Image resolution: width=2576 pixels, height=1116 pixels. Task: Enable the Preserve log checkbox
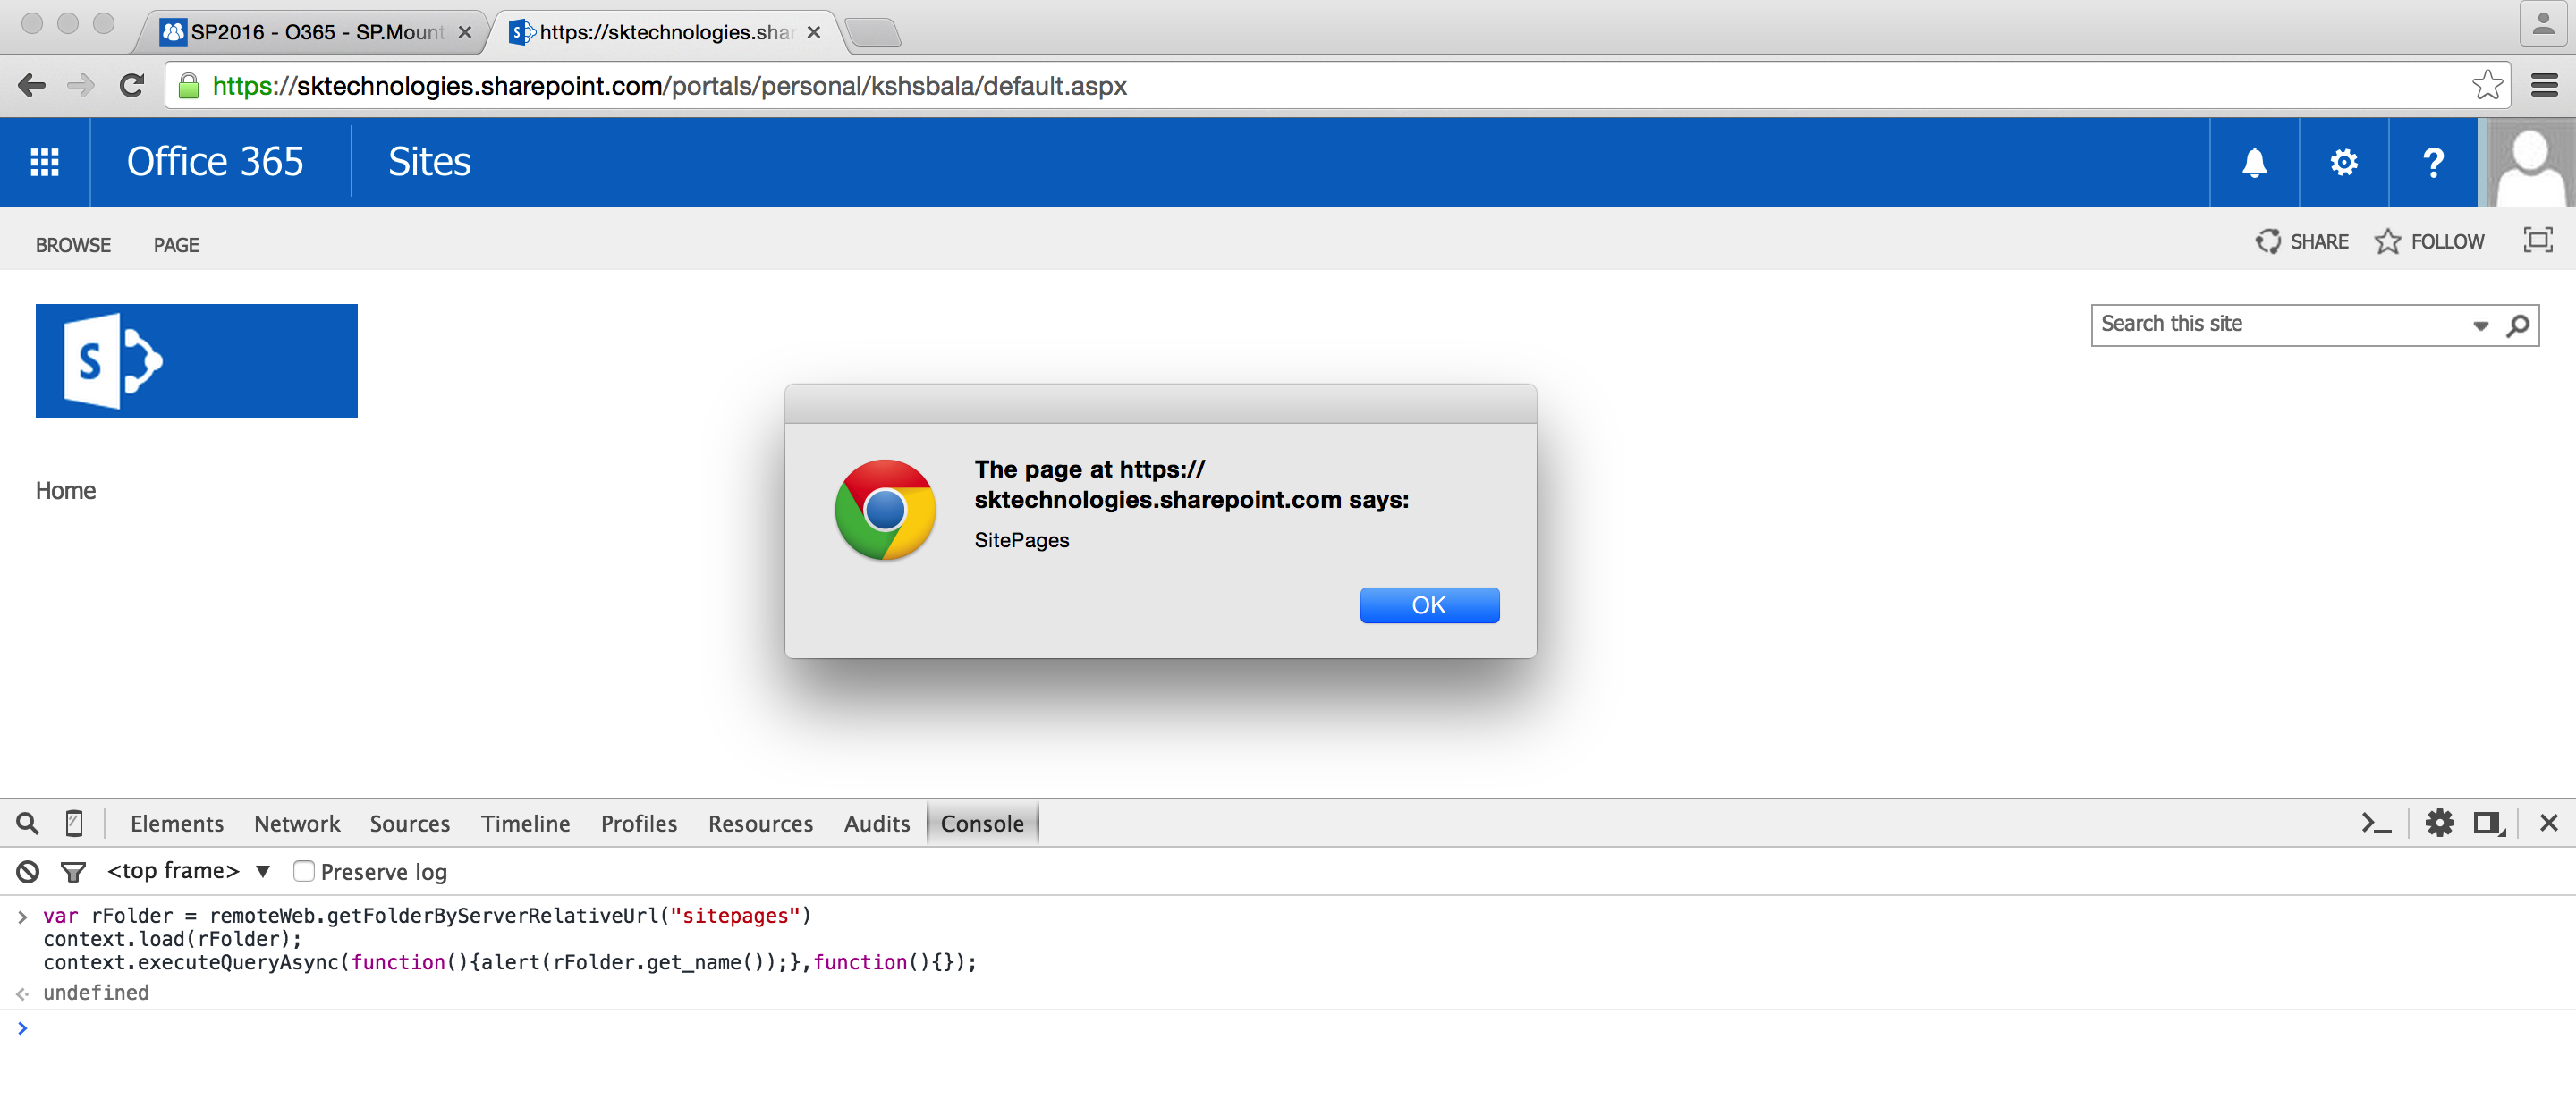pyautogui.click(x=303, y=871)
